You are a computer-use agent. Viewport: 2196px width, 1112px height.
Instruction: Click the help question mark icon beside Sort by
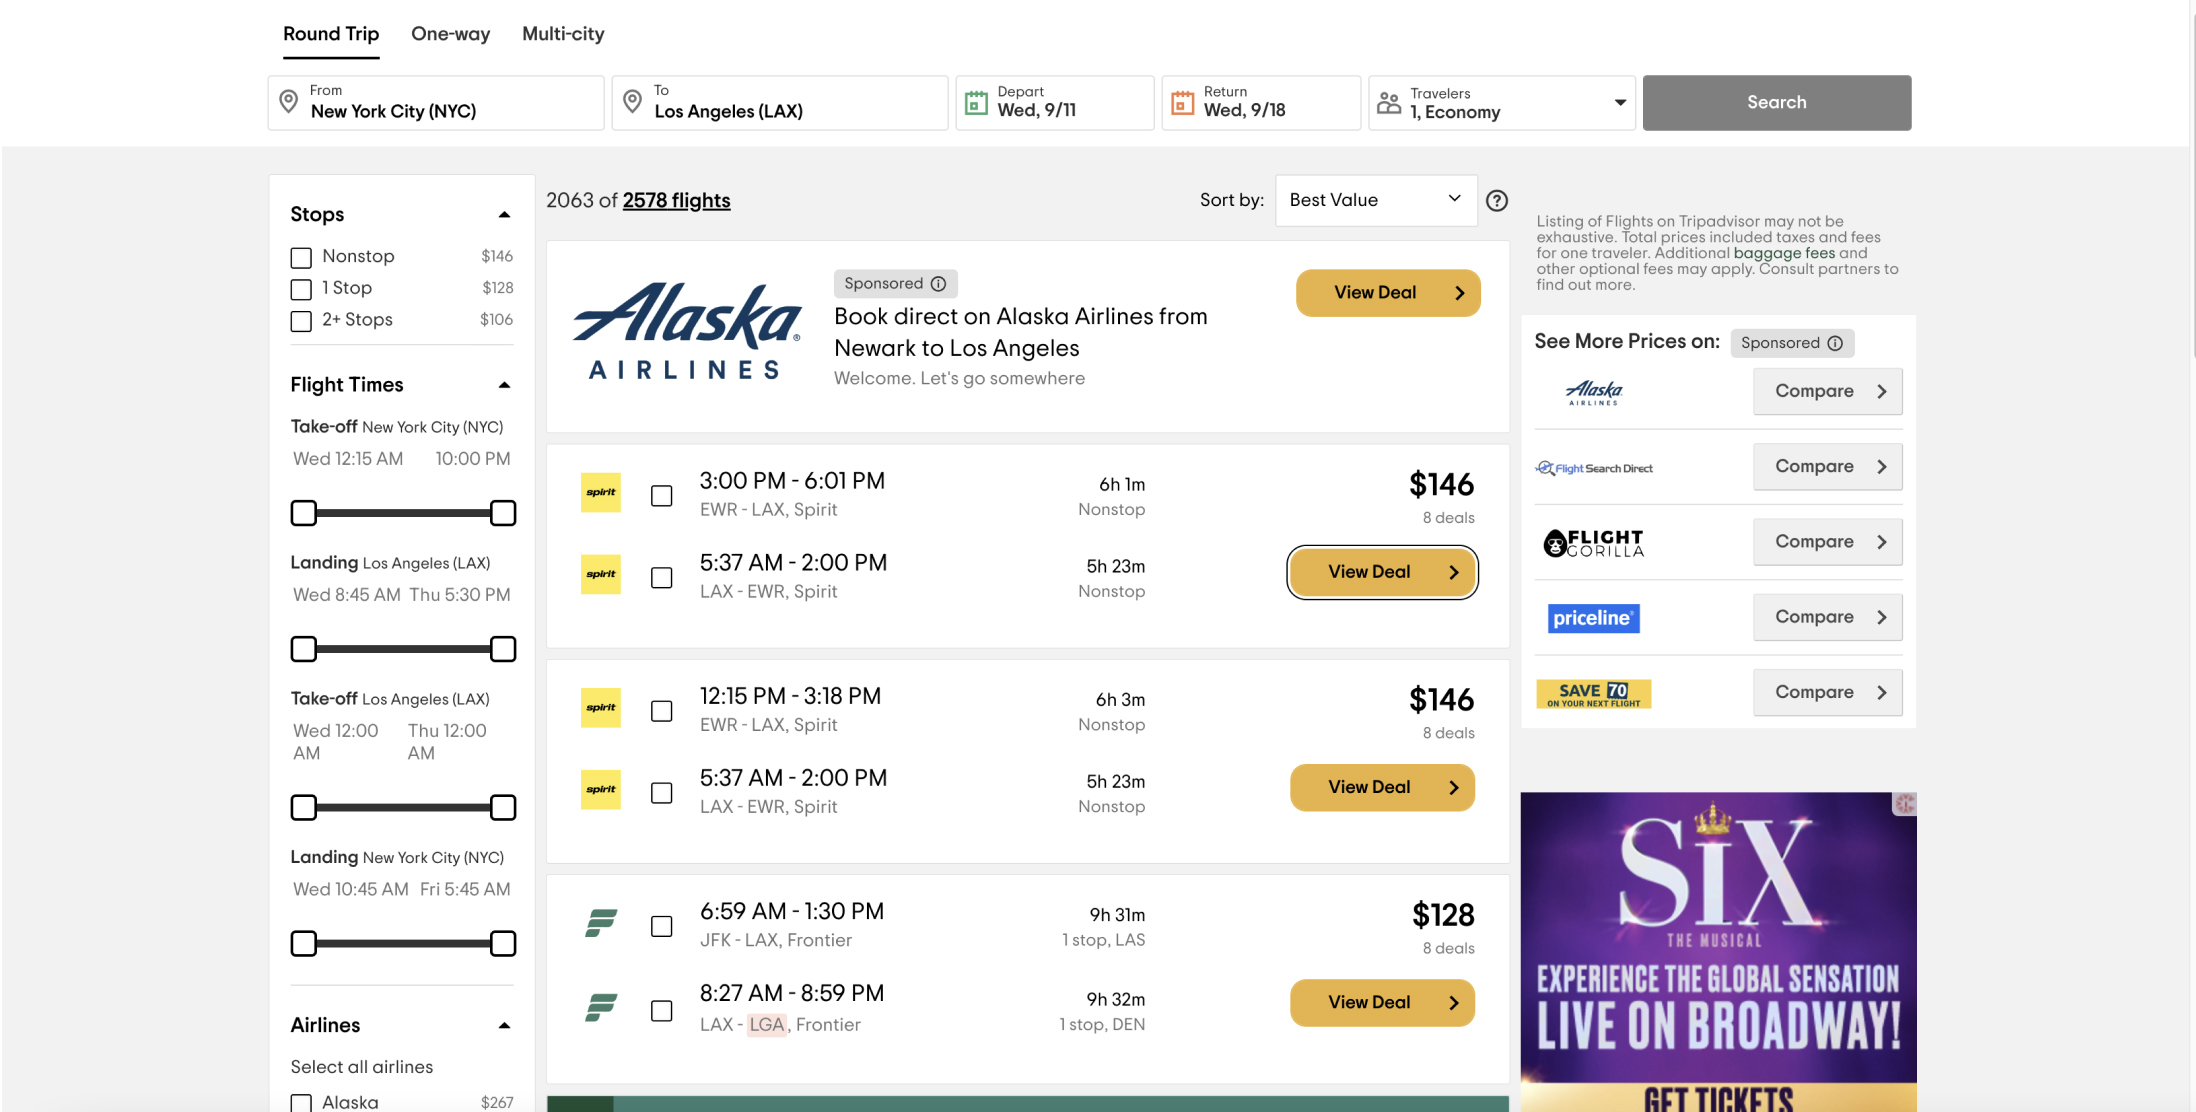point(1496,201)
